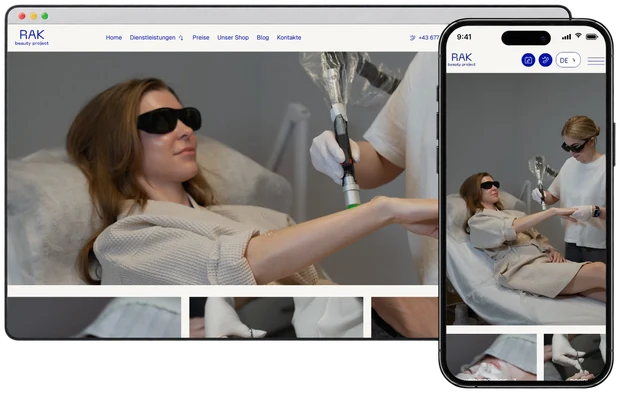This screenshot has height=393, width=620.
Task: Expand the Dienstleistungen dropdown menu
Action: [156, 38]
